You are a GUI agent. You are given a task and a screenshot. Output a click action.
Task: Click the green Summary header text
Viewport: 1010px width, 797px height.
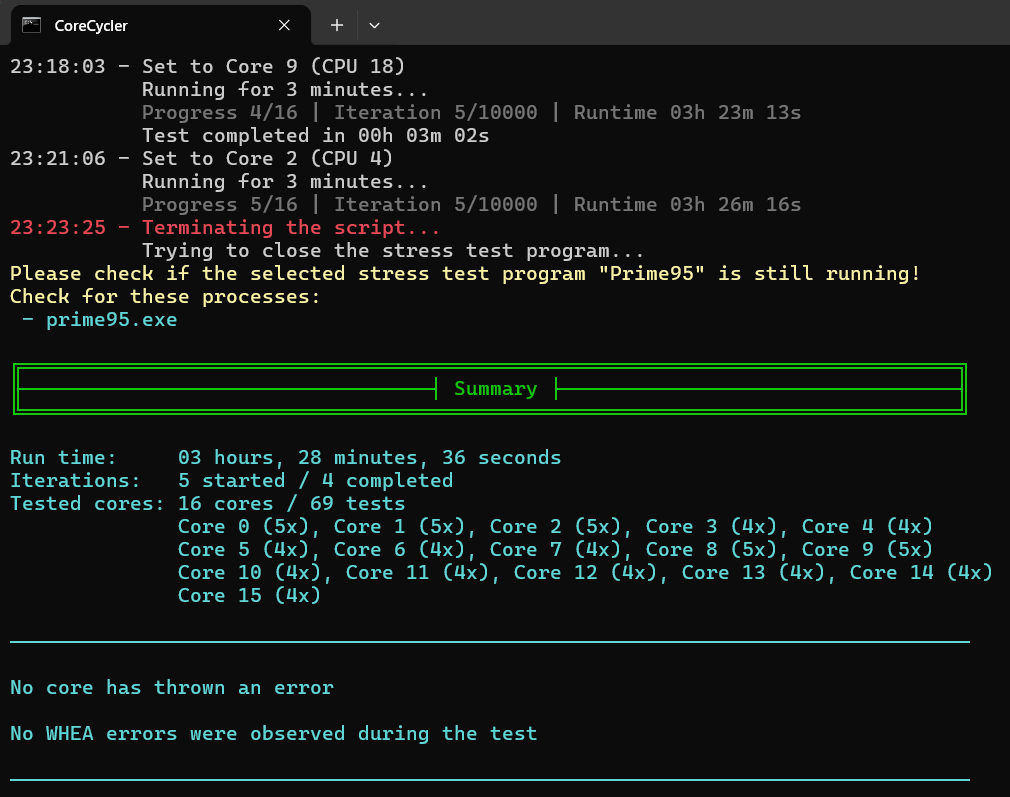click(495, 389)
